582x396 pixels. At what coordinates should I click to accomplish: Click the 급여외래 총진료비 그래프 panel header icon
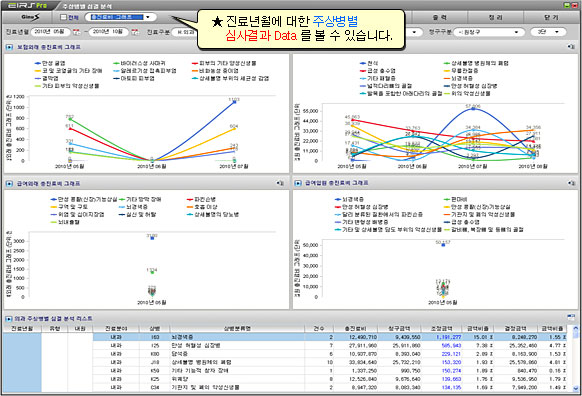coord(9,183)
